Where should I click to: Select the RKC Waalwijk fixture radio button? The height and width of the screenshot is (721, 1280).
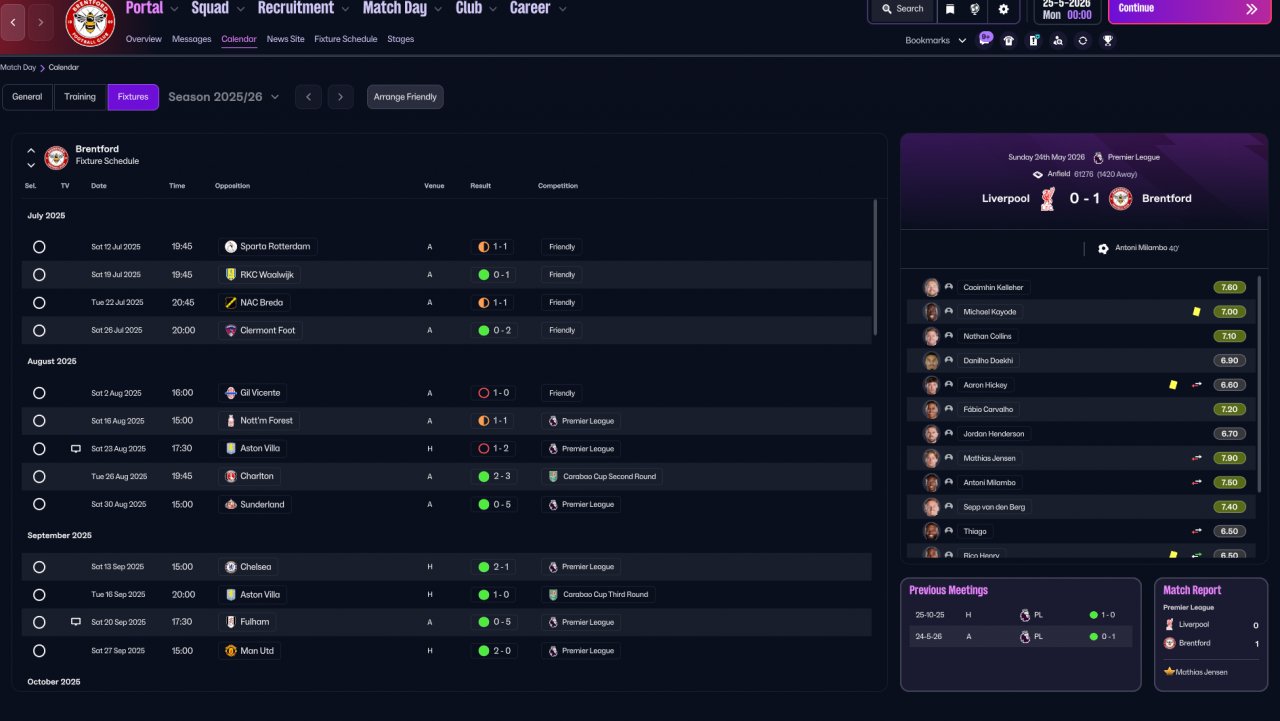click(x=39, y=275)
